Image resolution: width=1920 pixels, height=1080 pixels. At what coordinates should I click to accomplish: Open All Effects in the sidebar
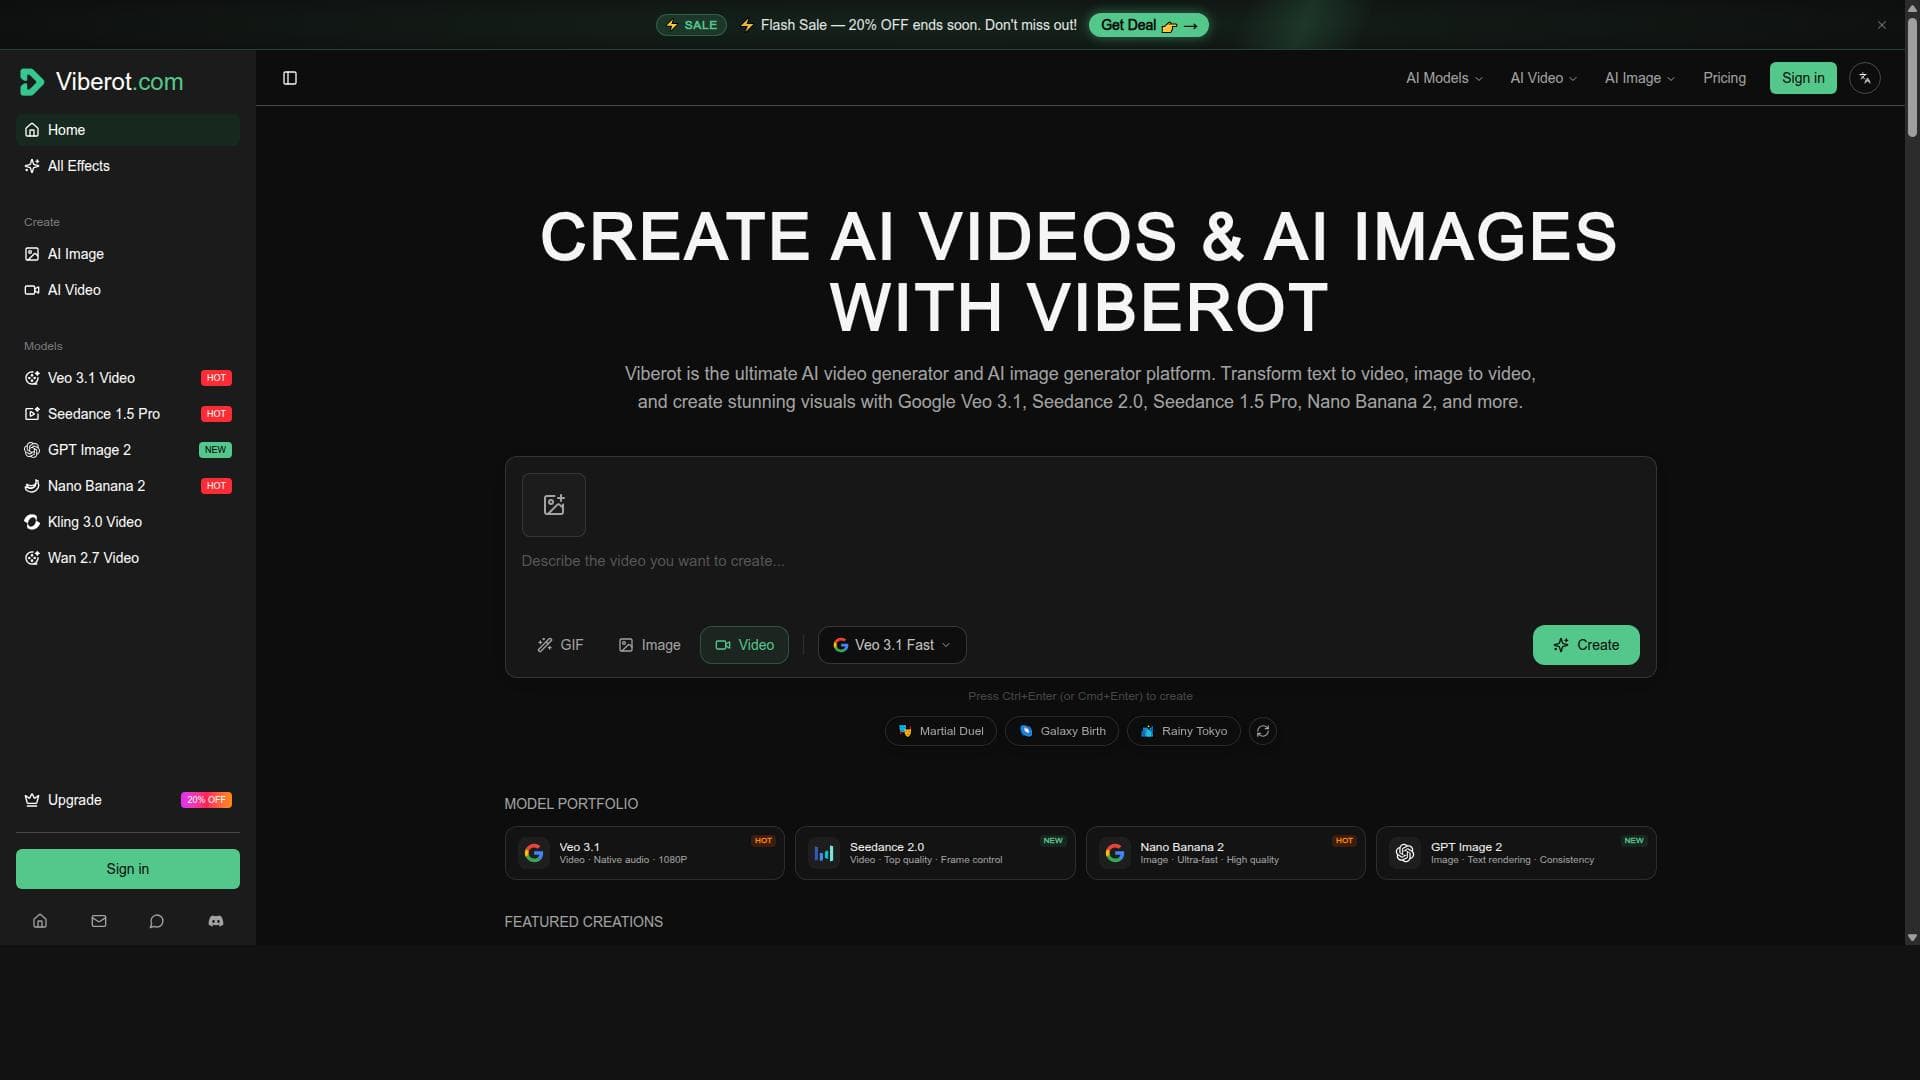tap(128, 166)
